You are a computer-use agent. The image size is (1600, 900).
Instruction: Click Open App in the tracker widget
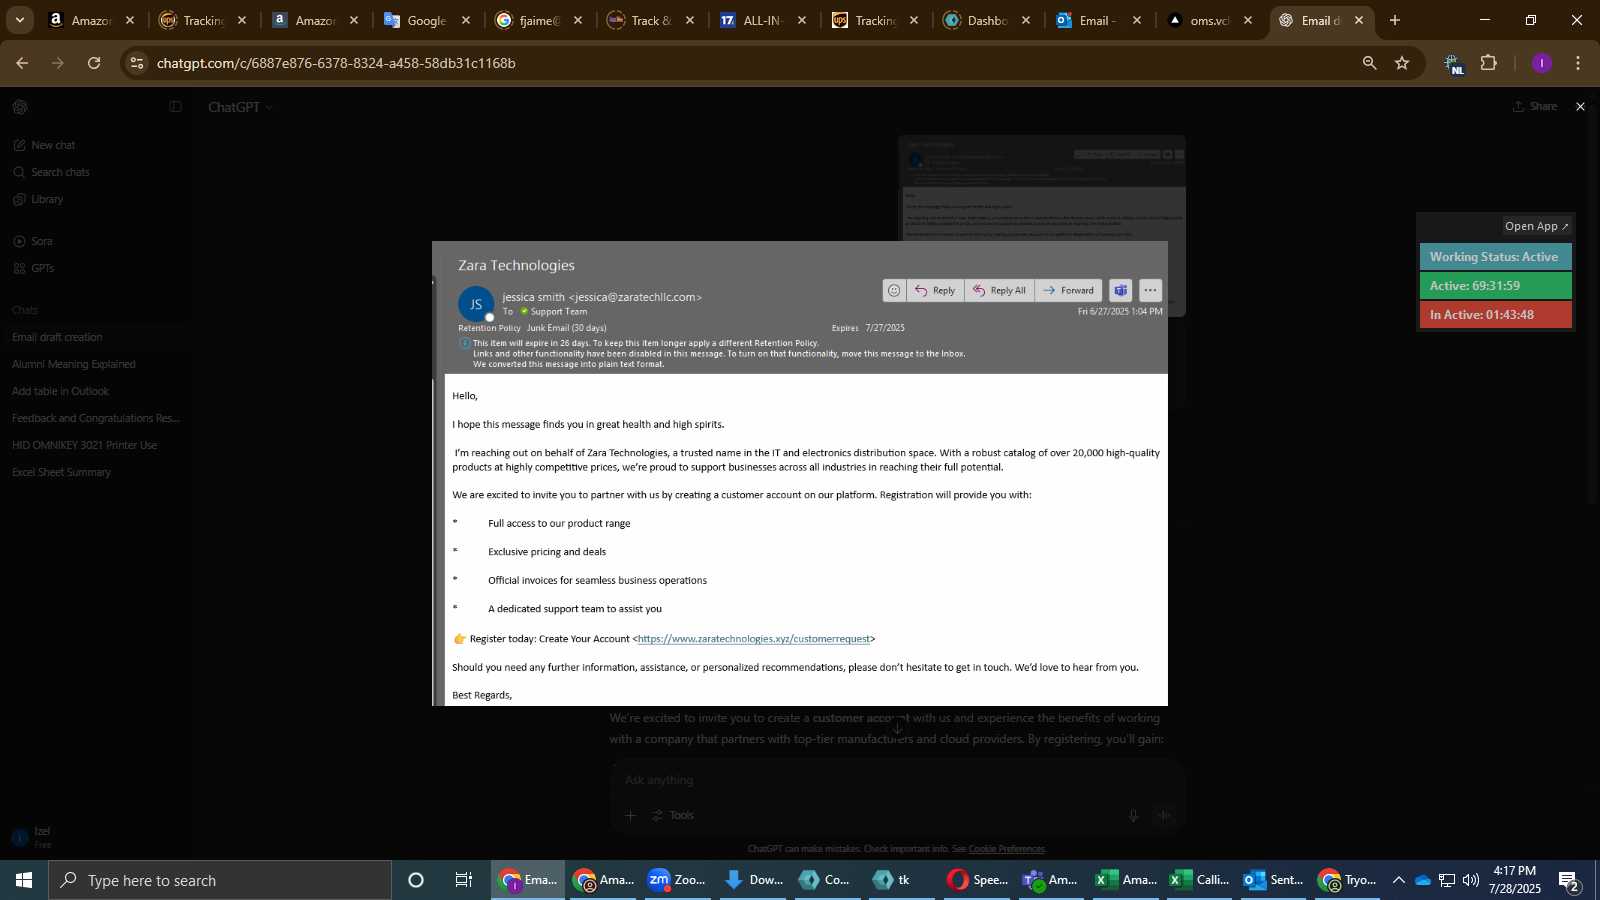(x=1536, y=226)
